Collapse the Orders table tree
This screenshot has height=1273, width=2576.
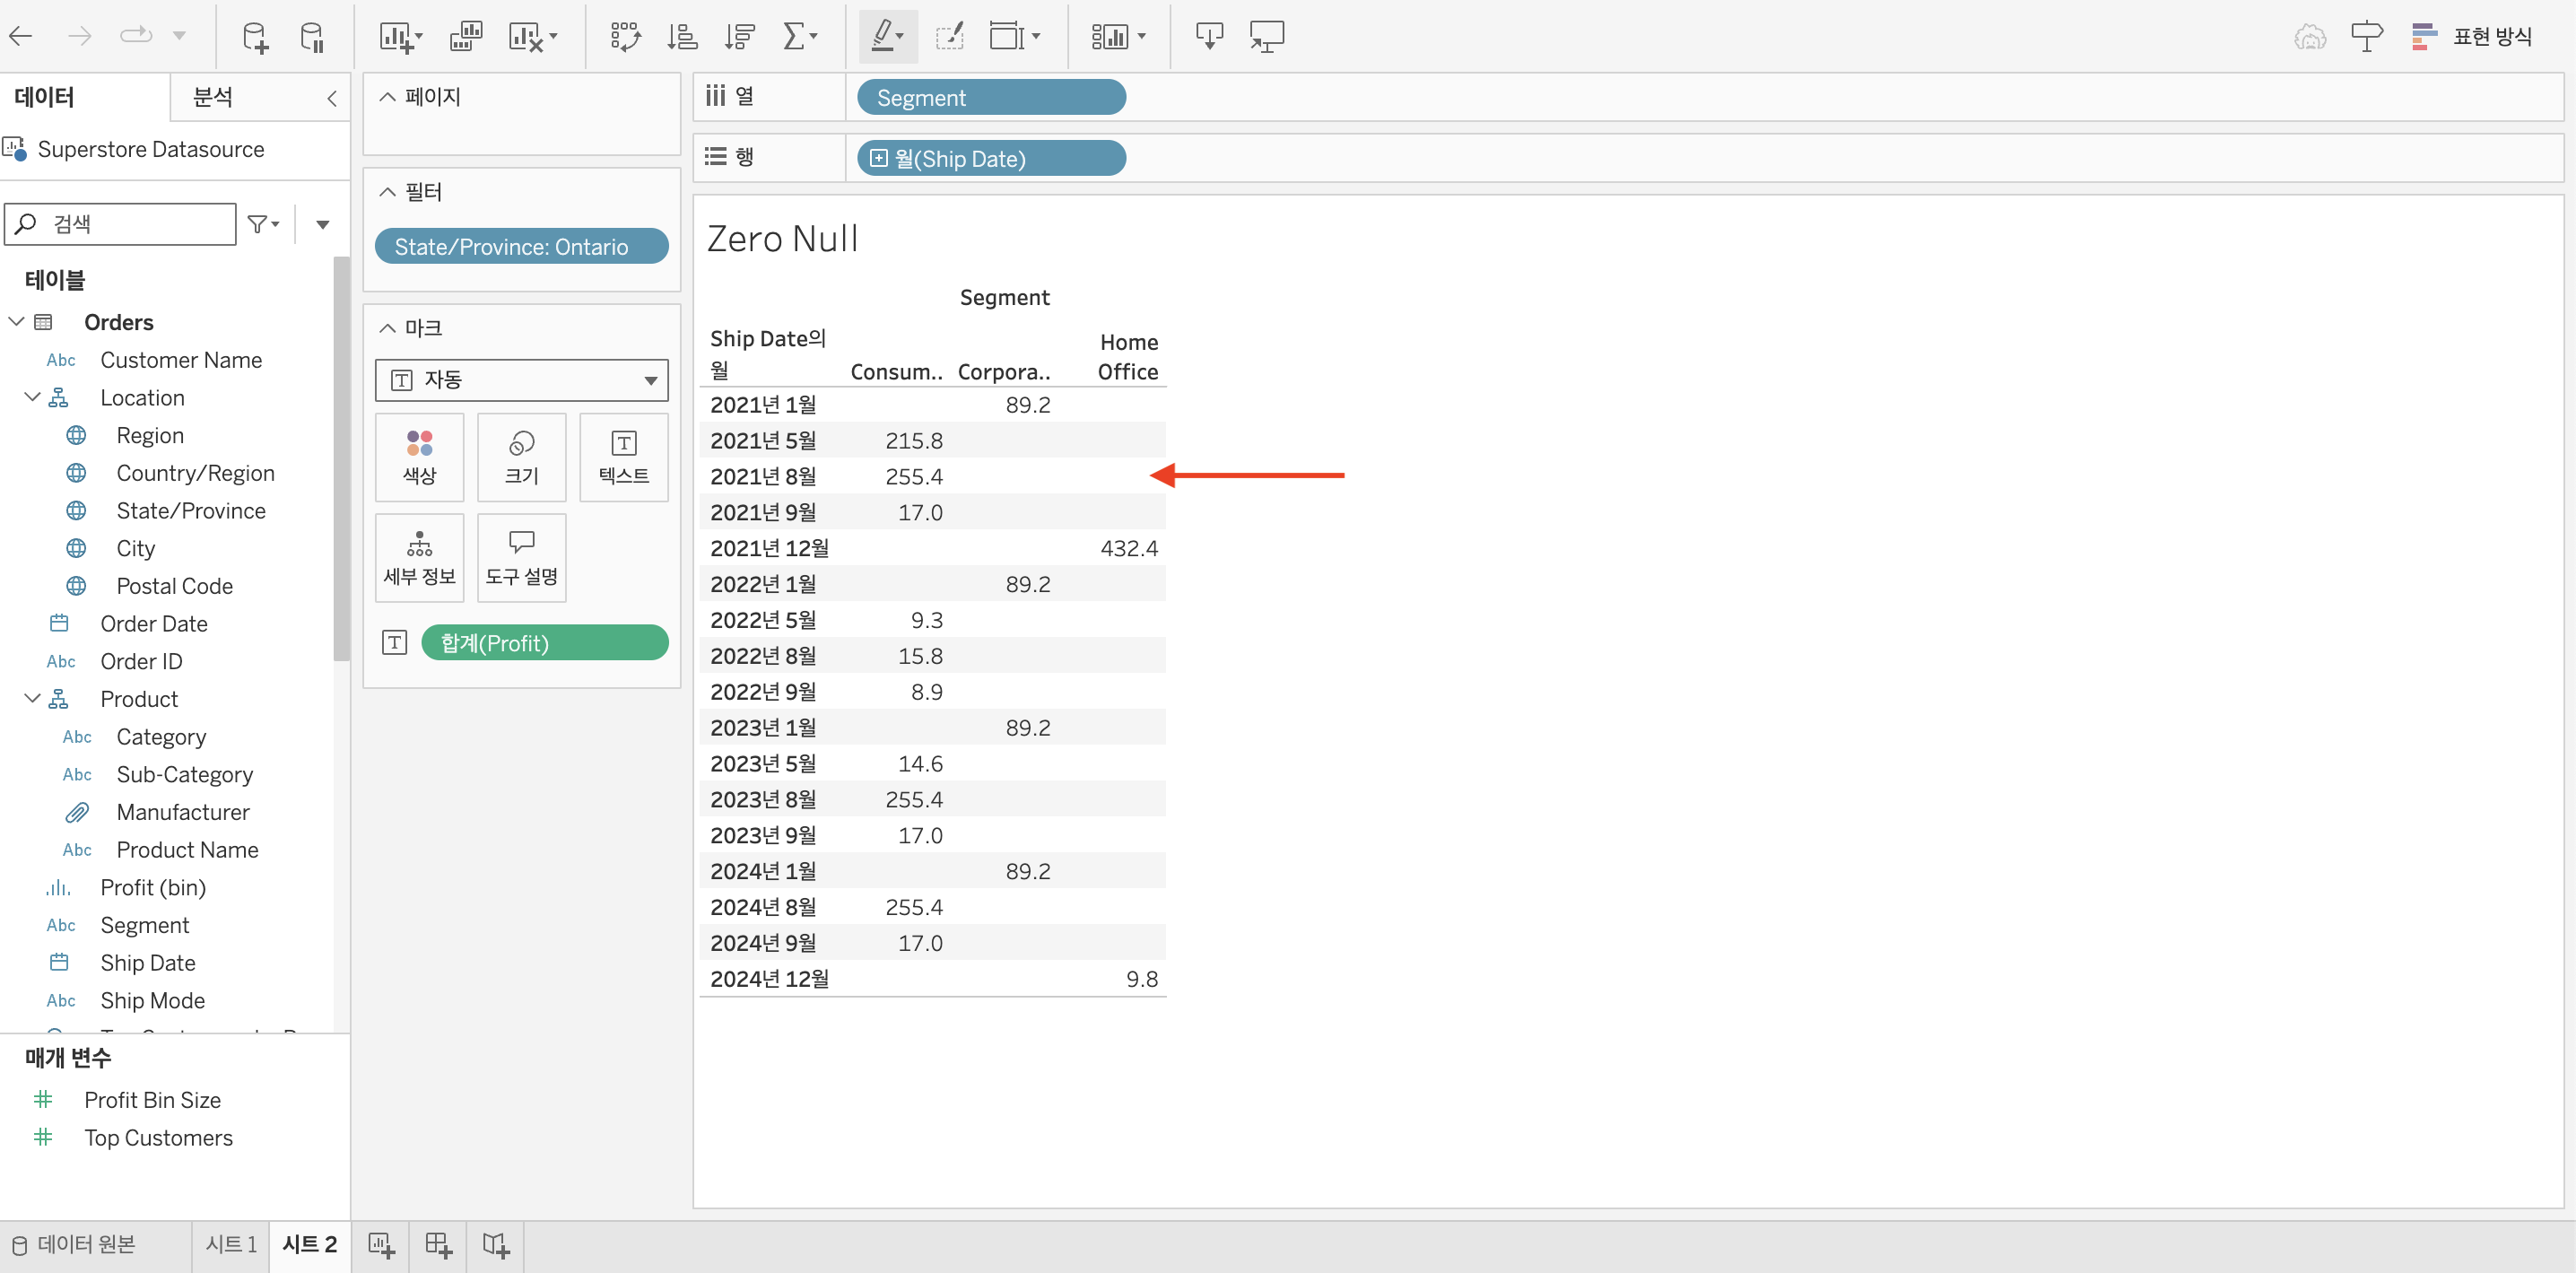[16, 322]
